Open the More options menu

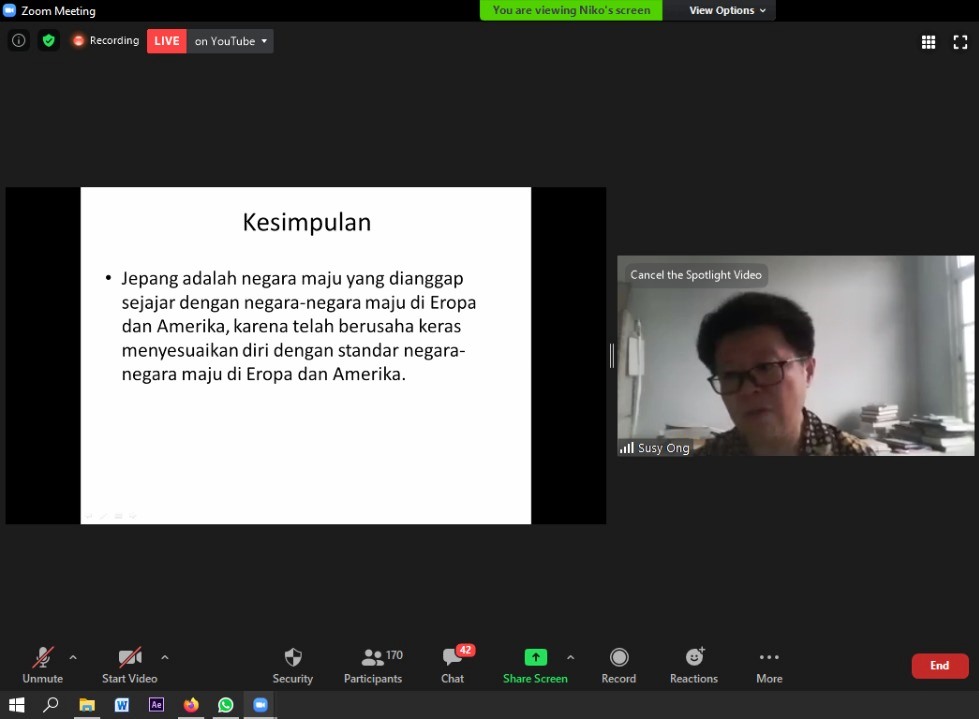pos(769,665)
